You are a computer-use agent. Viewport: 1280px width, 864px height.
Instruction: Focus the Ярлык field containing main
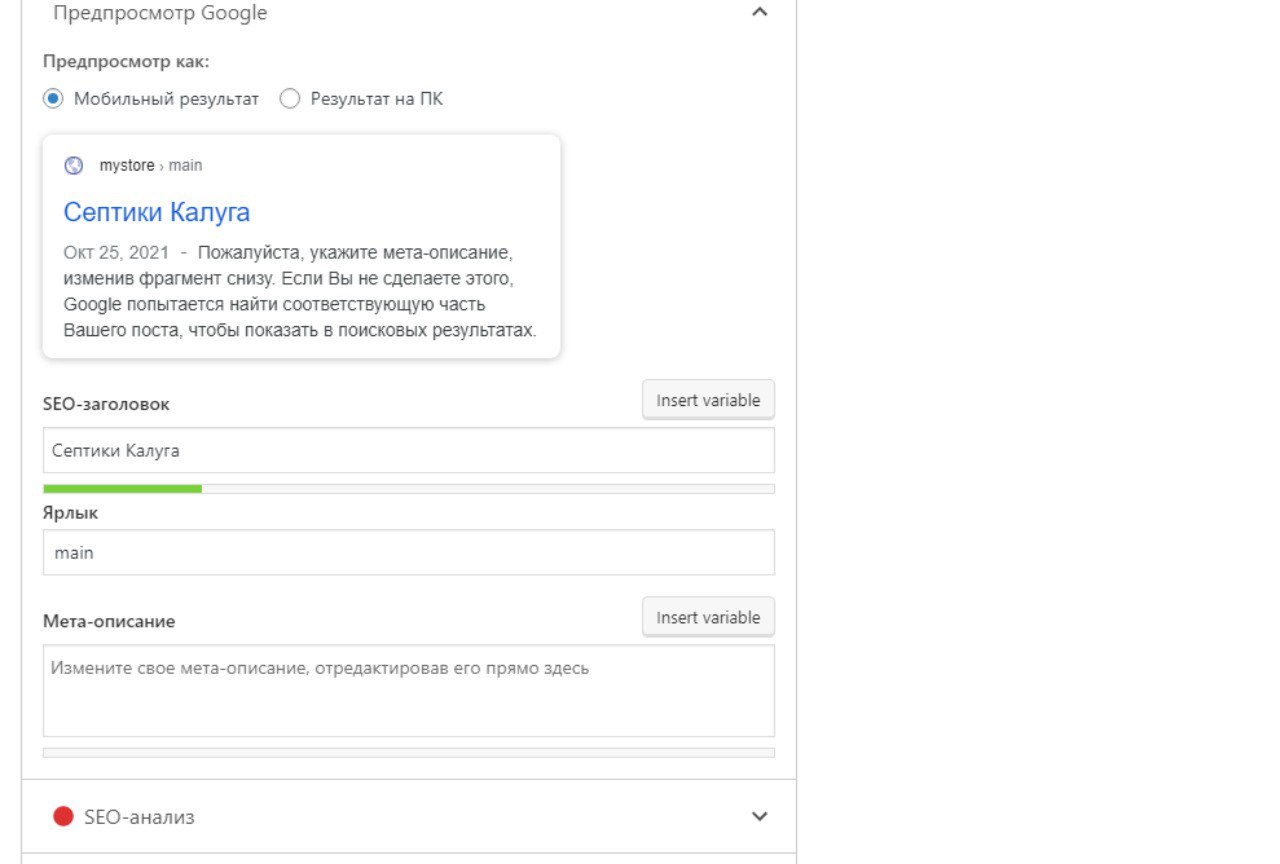click(x=409, y=552)
